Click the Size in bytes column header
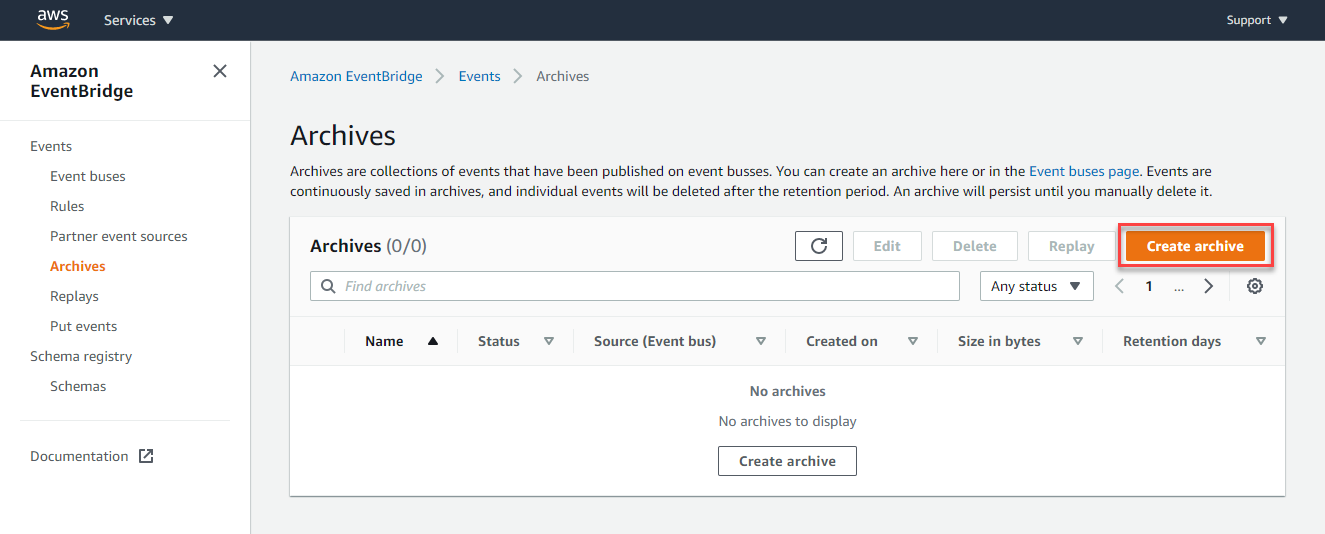The image size is (1325, 534). pos(999,341)
